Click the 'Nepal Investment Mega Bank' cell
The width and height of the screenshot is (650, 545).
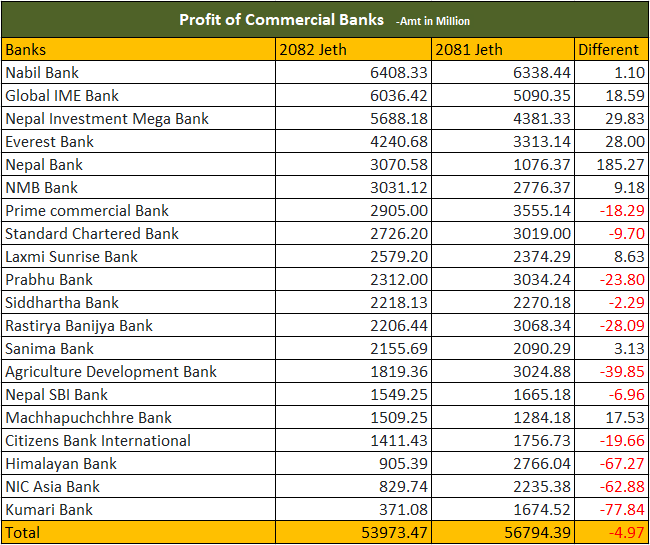tap(139, 119)
